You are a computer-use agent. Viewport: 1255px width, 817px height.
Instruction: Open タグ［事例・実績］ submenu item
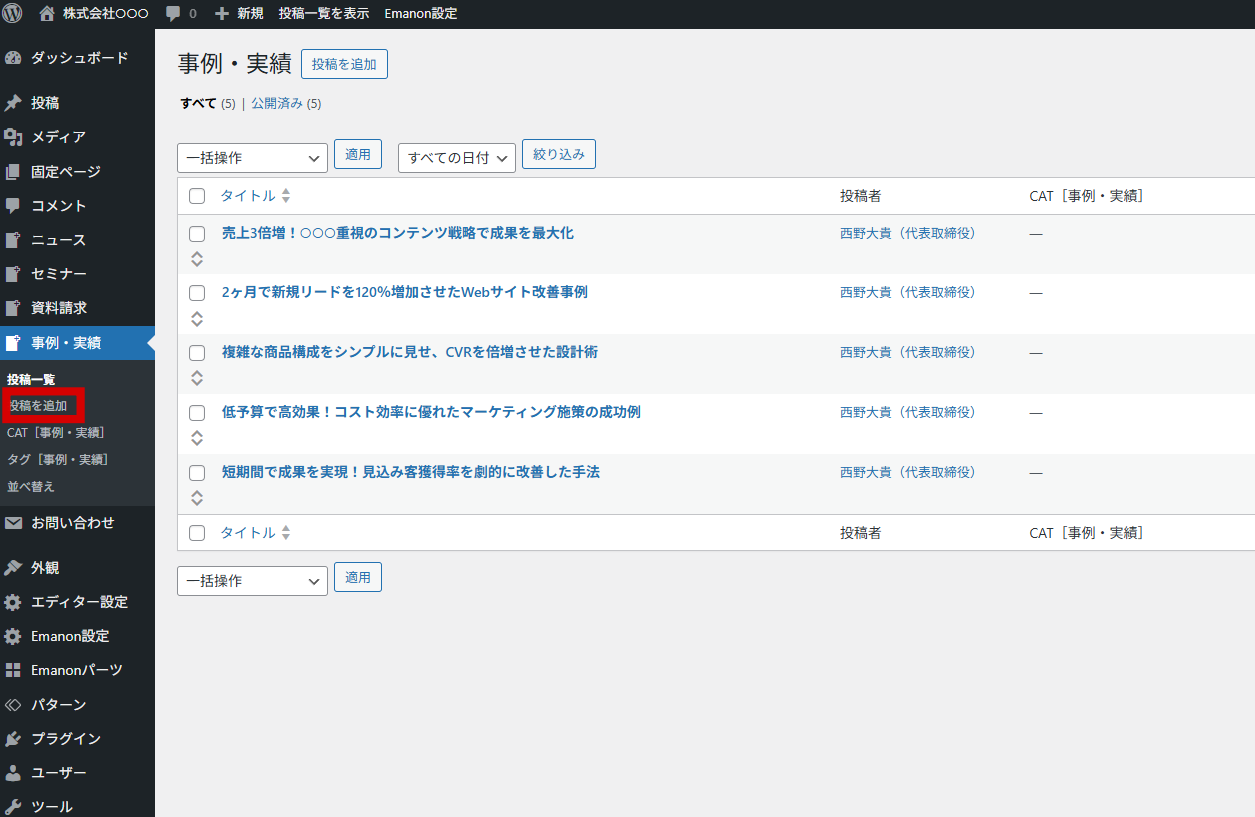(58, 459)
